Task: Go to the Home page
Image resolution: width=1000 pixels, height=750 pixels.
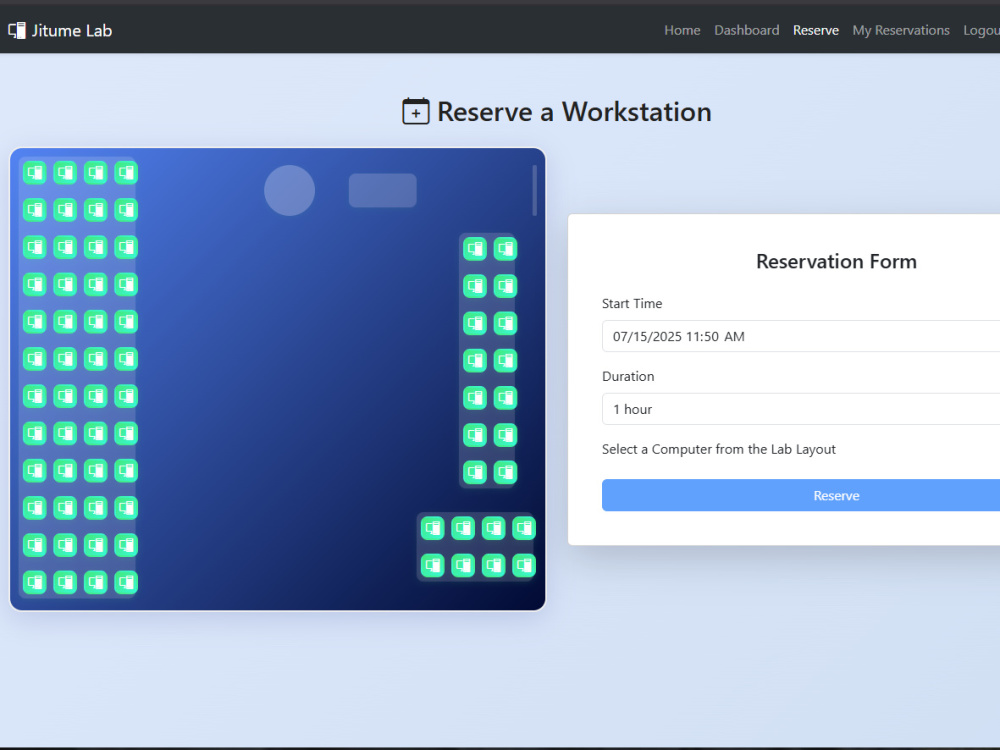Action: click(x=682, y=30)
